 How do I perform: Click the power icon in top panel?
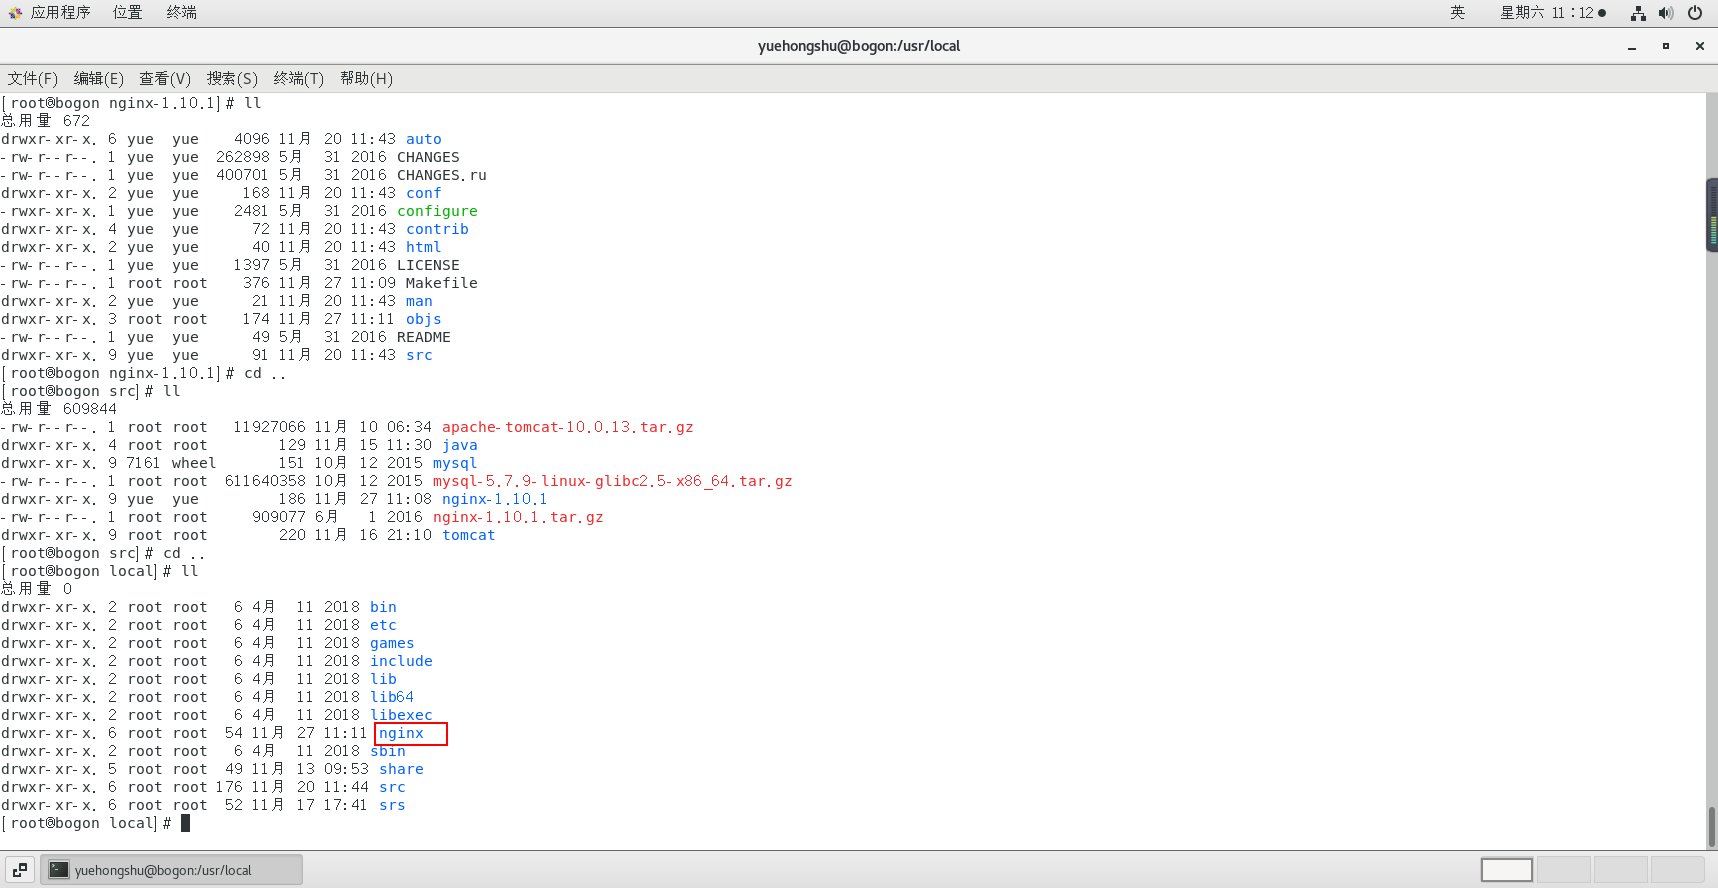click(x=1695, y=13)
